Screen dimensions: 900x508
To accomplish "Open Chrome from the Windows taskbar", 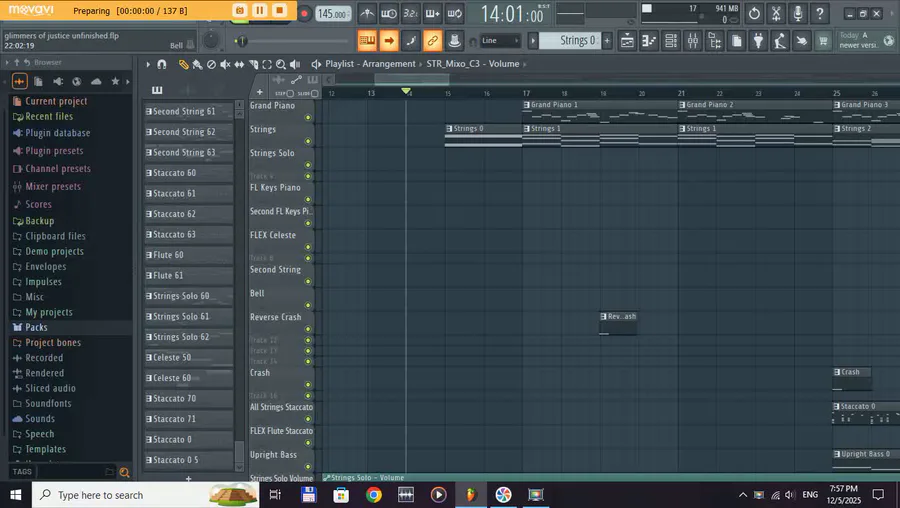I will (374, 495).
